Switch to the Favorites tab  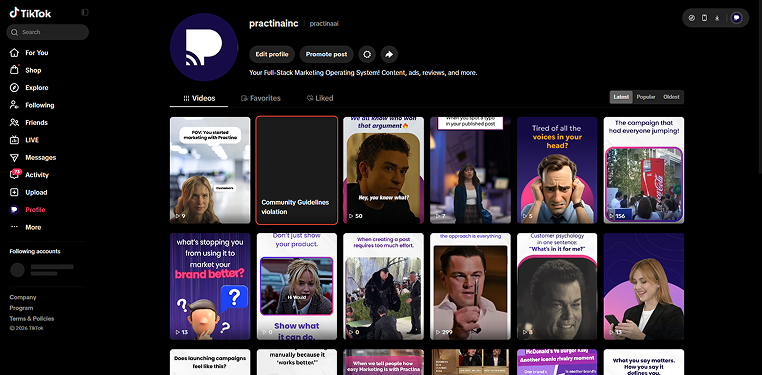[261, 98]
